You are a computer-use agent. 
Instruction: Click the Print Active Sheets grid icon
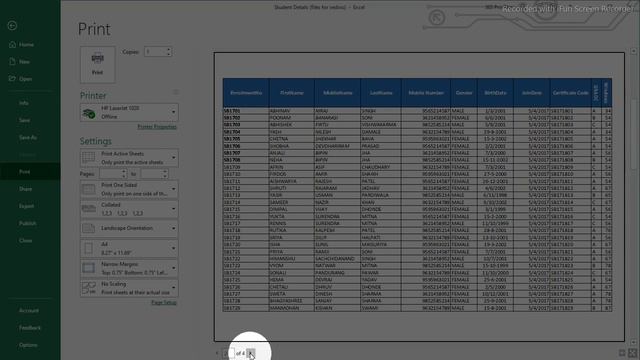click(89, 158)
